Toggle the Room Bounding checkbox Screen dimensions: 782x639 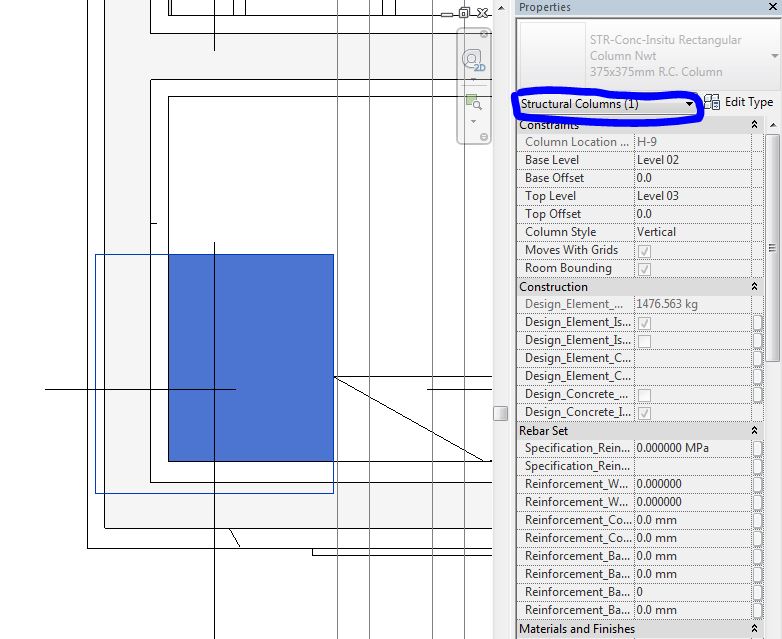coord(644,269)
